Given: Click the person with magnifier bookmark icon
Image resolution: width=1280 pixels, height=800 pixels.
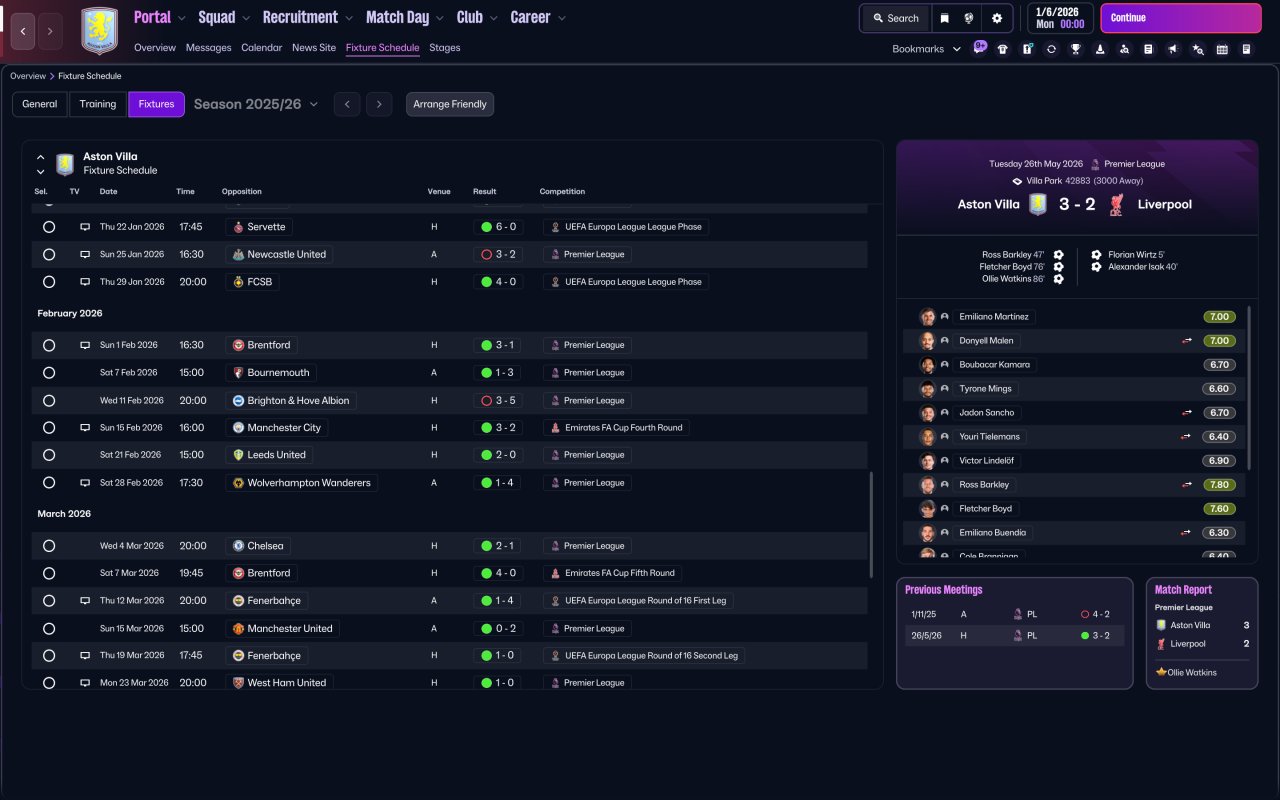Looking at the screenshot, I should [x=1124, y=49].
